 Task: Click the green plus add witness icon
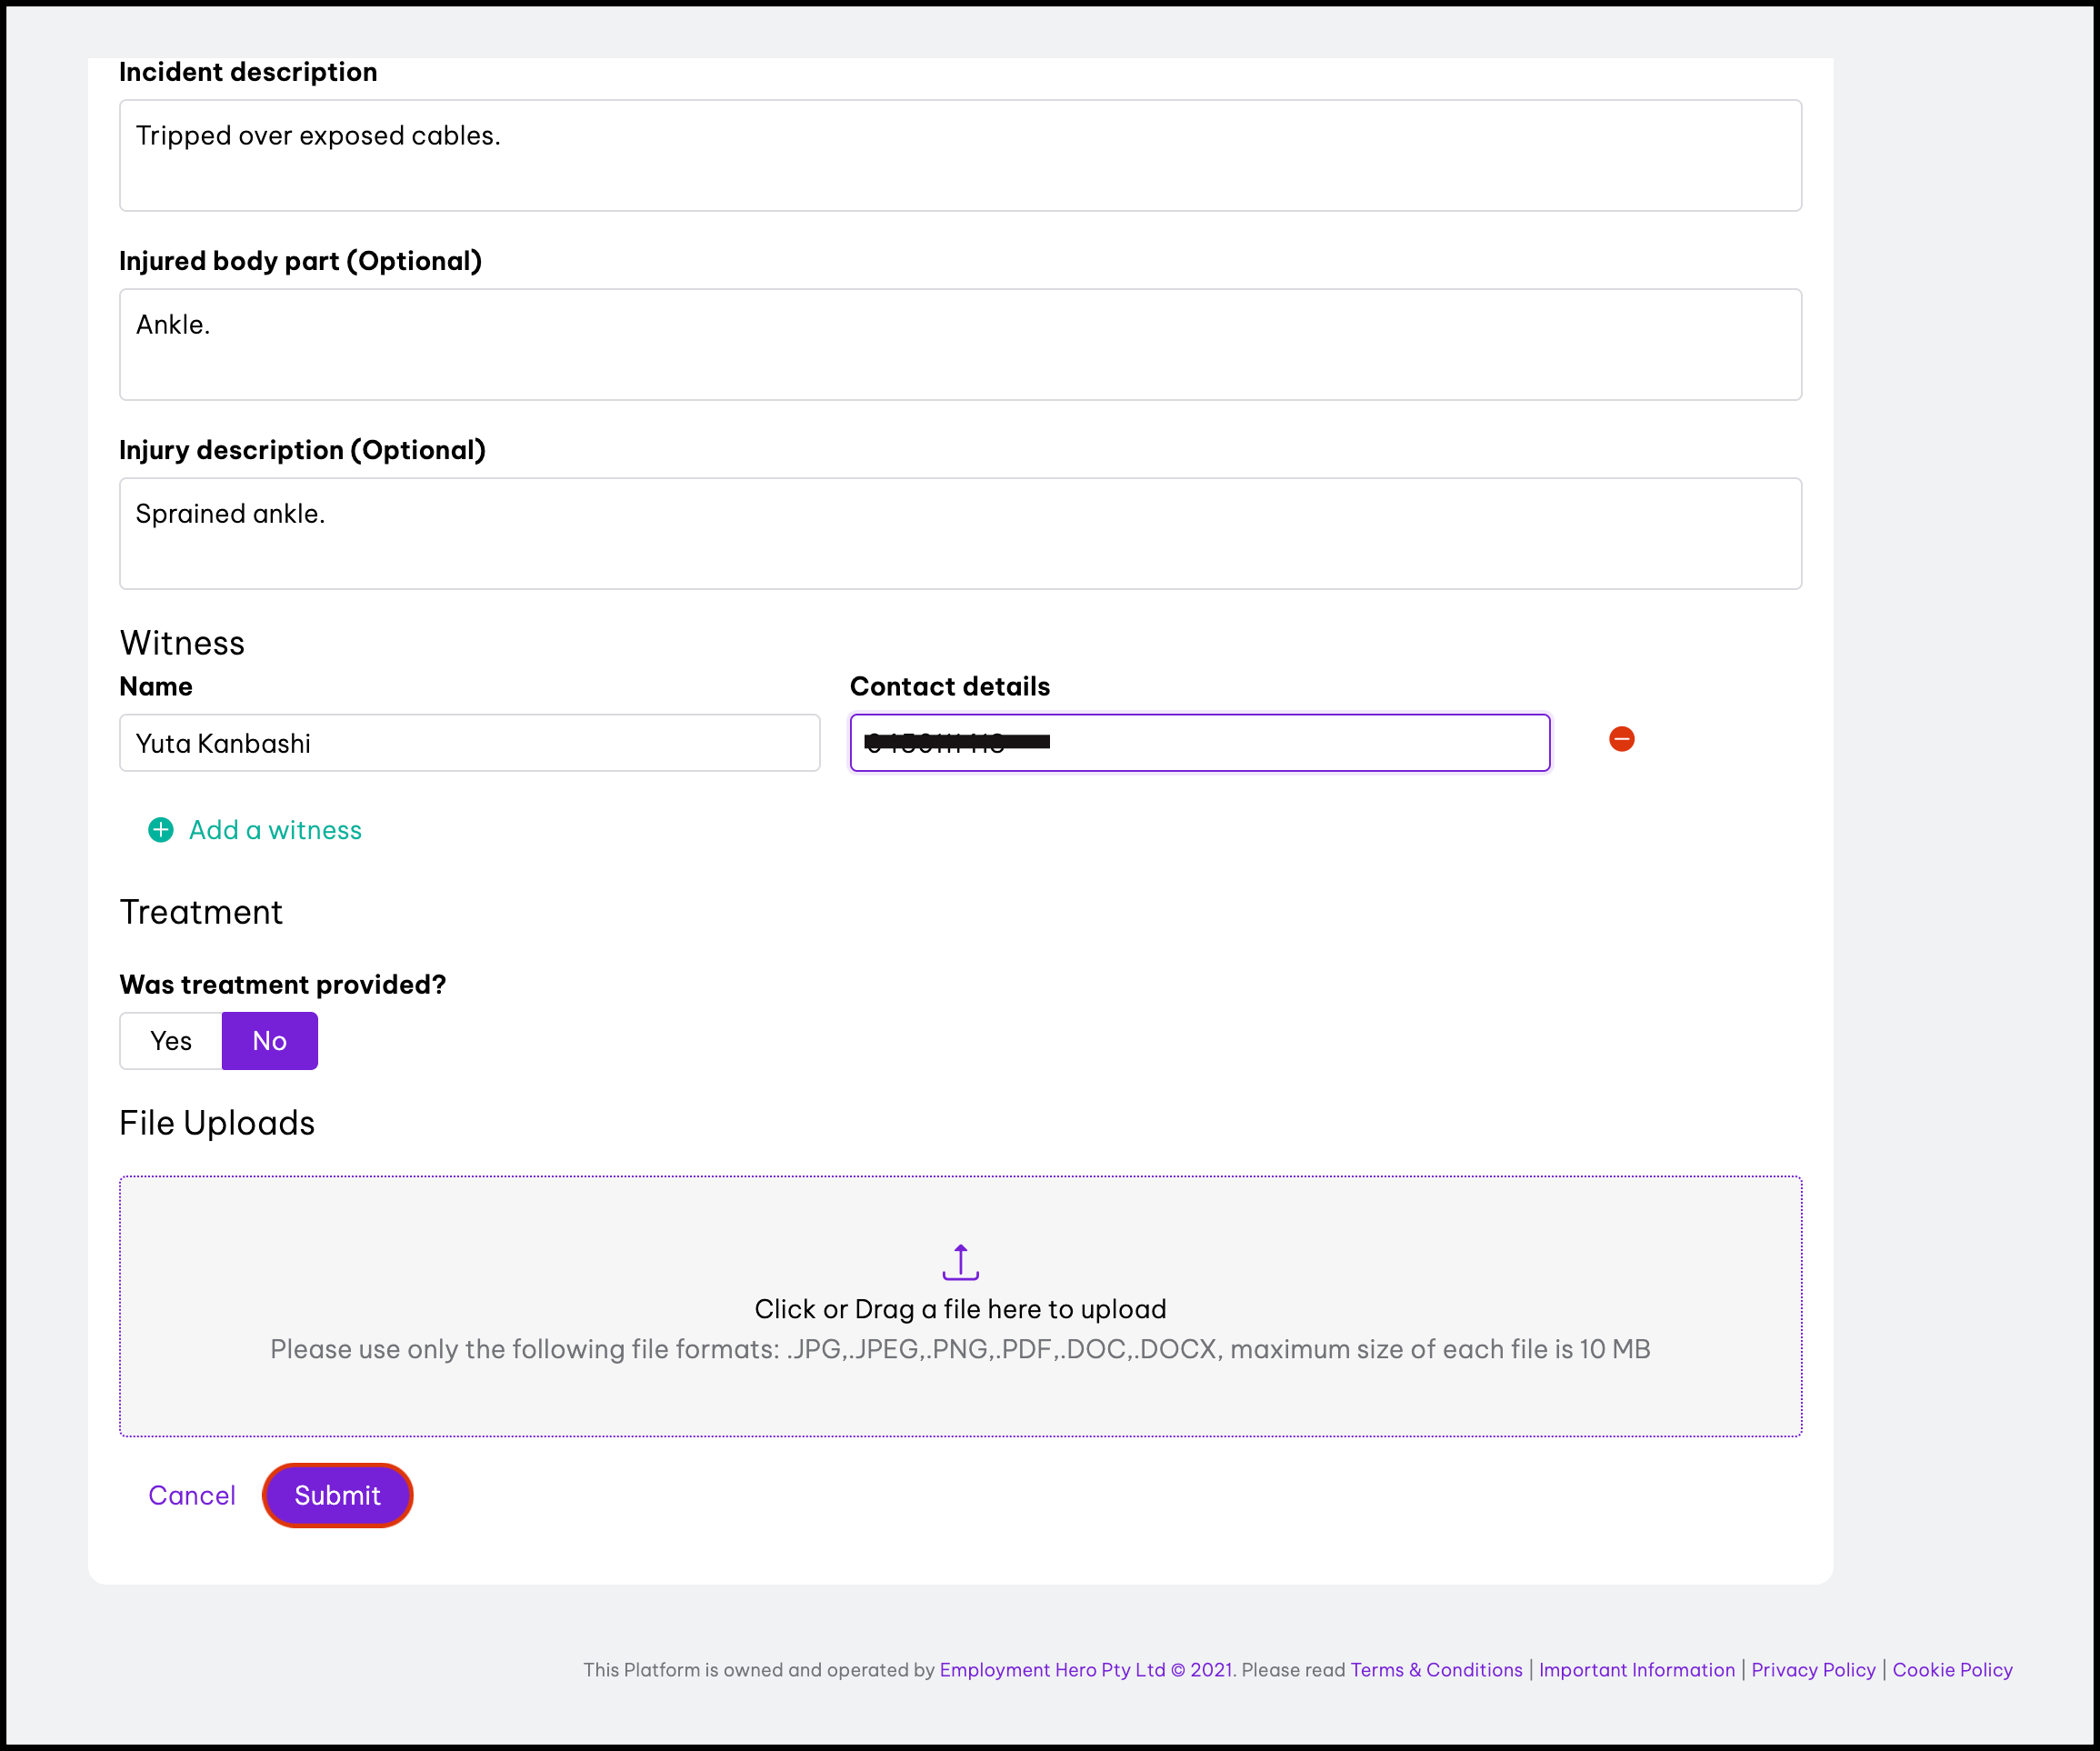[x=161, y=830]
